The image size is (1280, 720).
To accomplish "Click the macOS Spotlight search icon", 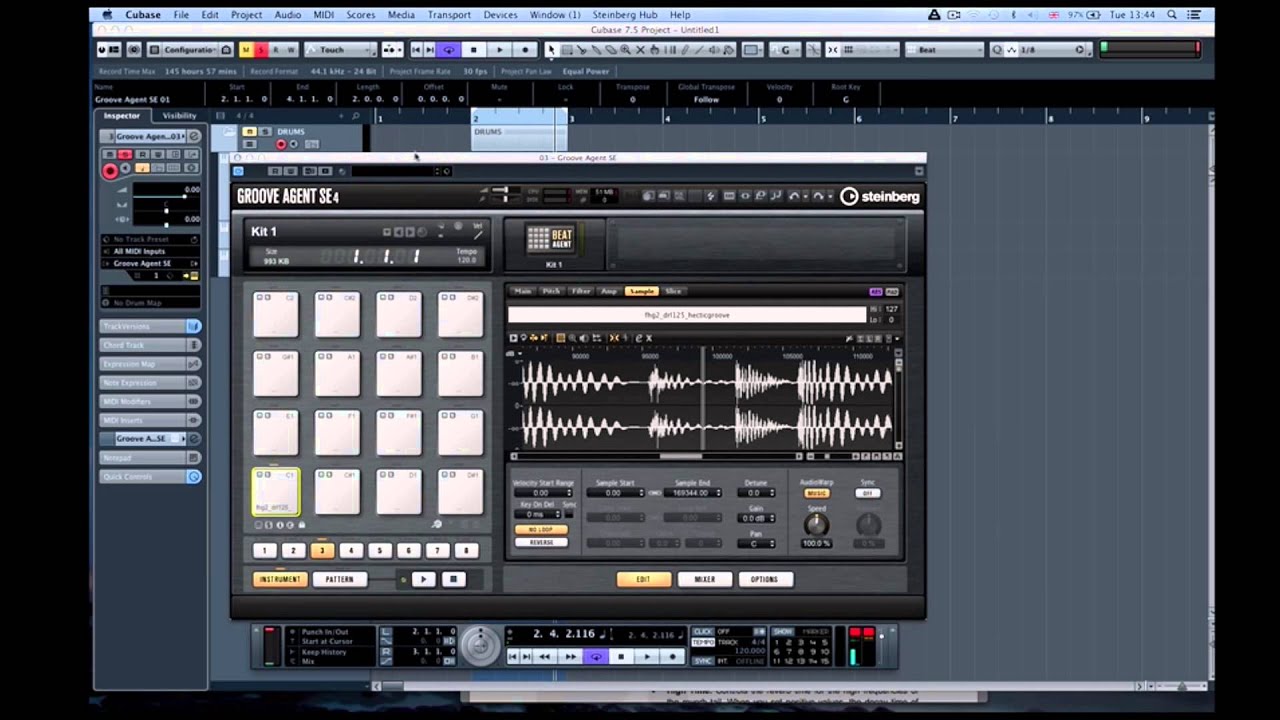I will 1171,15.
